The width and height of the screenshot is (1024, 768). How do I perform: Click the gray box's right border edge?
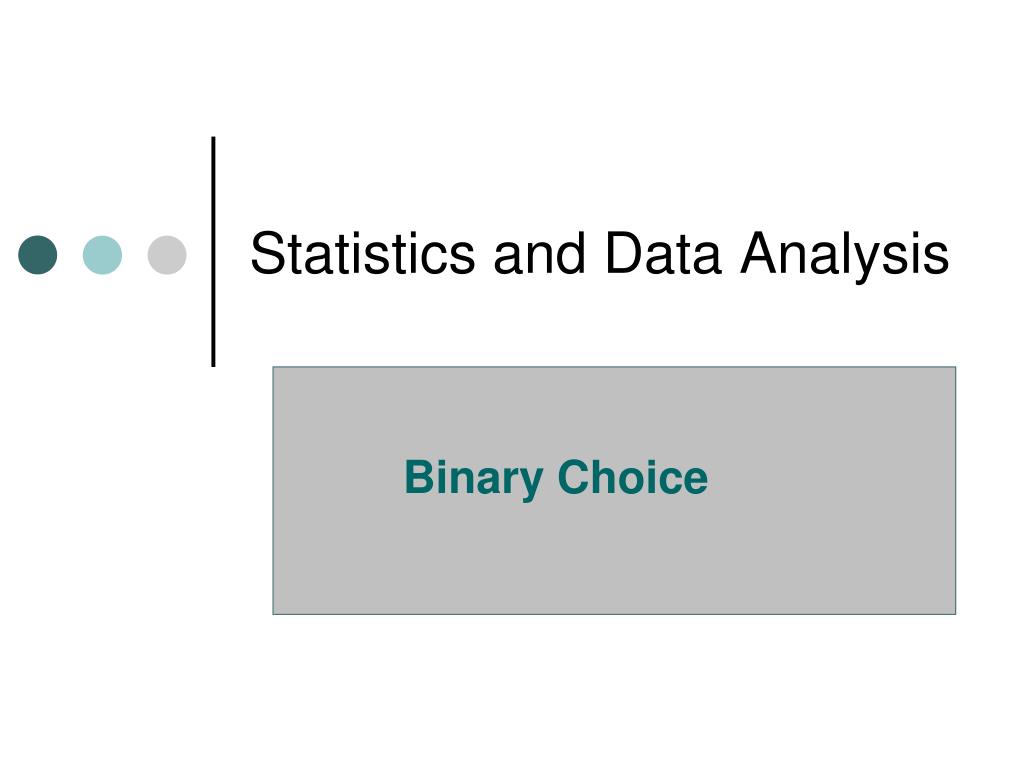tap(955, 490)
